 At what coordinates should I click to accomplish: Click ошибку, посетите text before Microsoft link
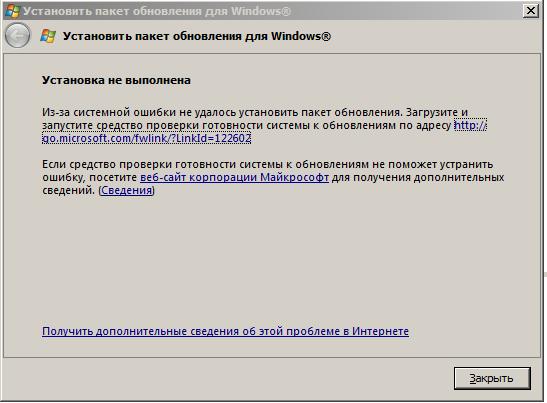pos(89,177)
